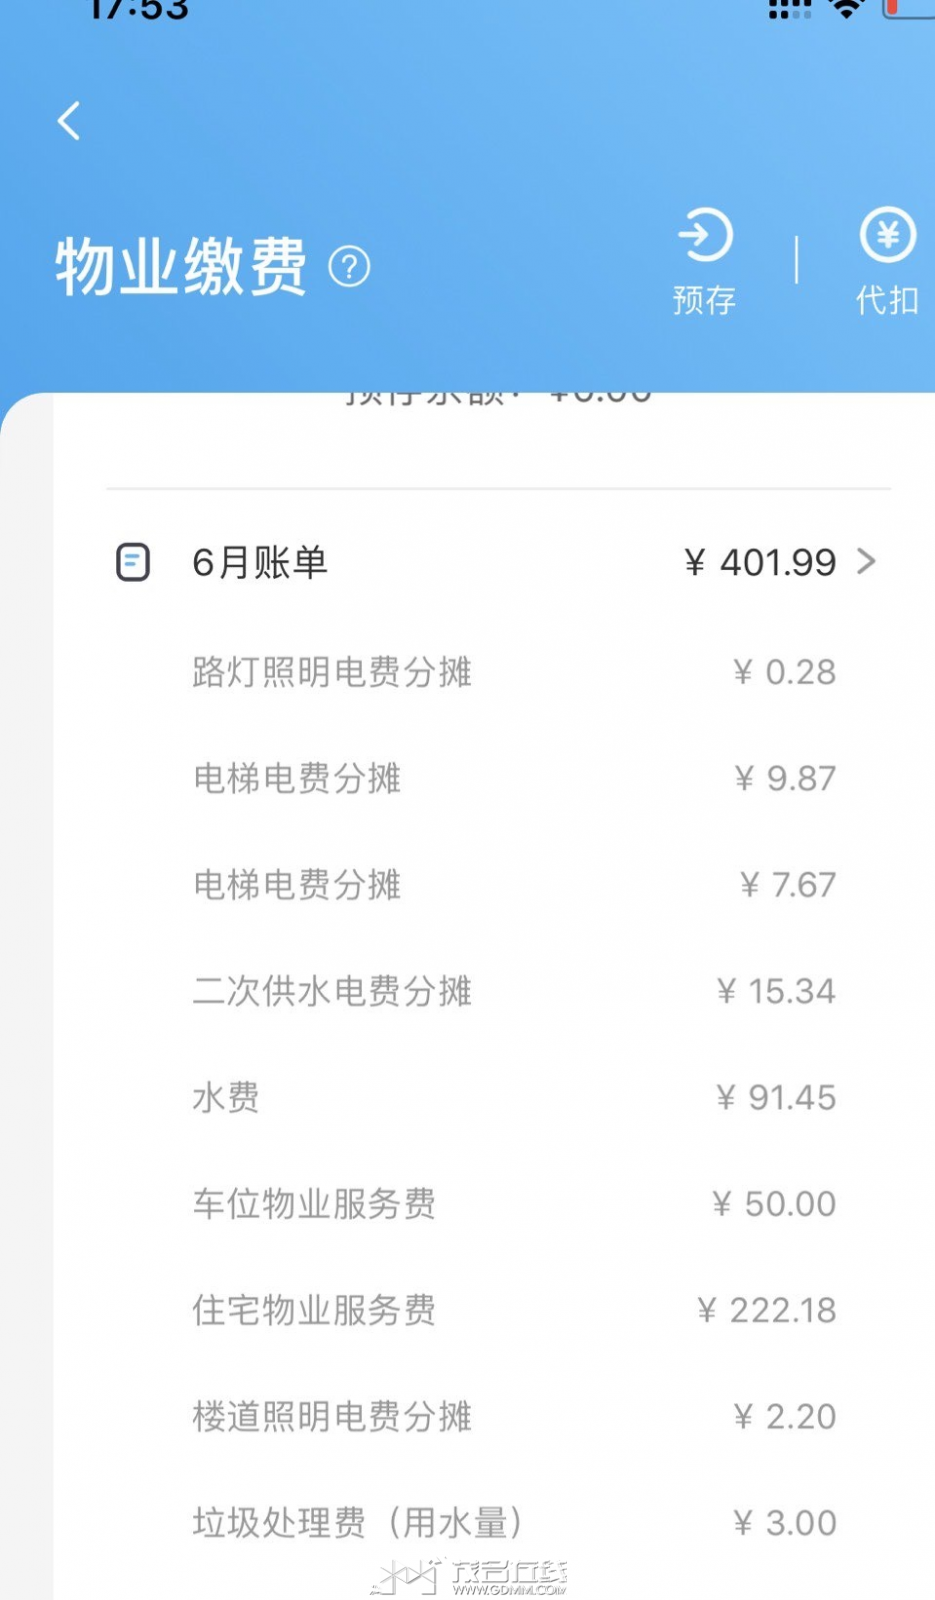
Task: Tap the 预存 label
Action: [x=704, y=300]
